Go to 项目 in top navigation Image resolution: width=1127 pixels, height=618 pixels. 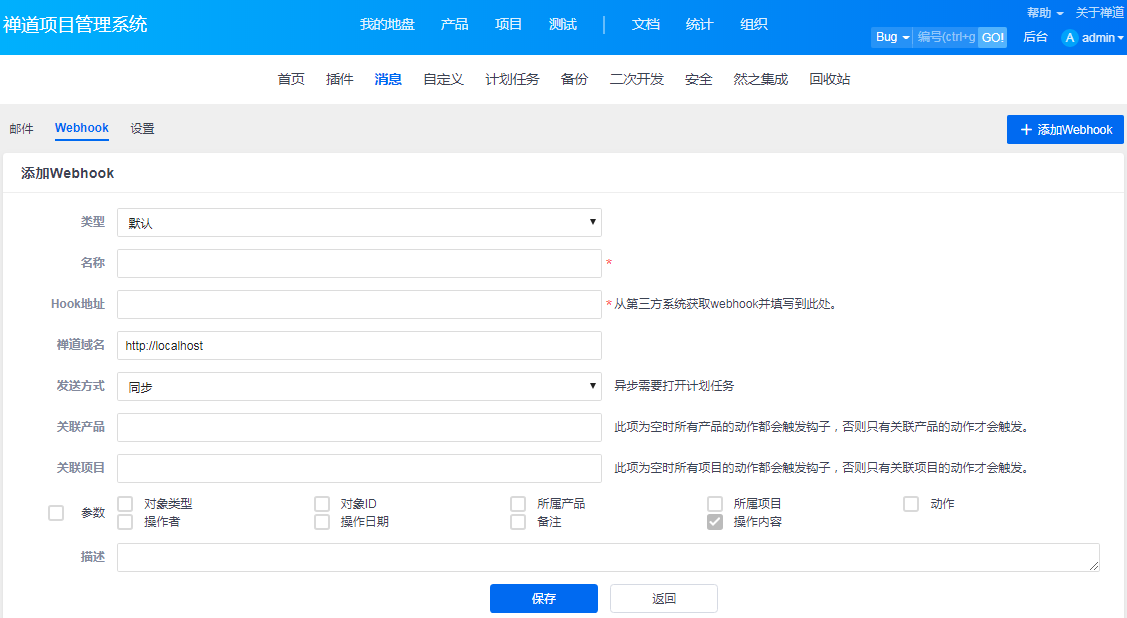pyautogui.click(x=508, y=24)
